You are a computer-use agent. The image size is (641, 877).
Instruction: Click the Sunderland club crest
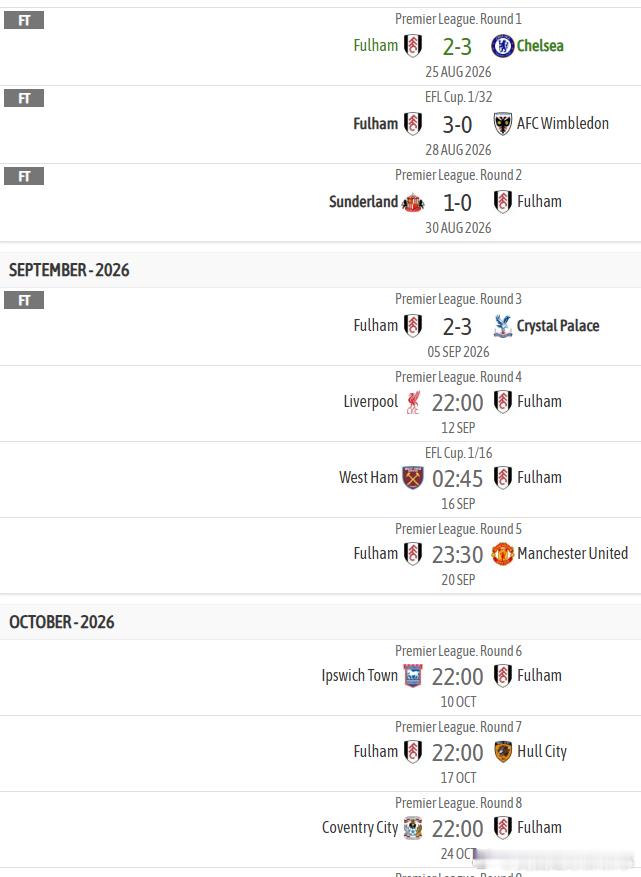click(x=413, y=202)
